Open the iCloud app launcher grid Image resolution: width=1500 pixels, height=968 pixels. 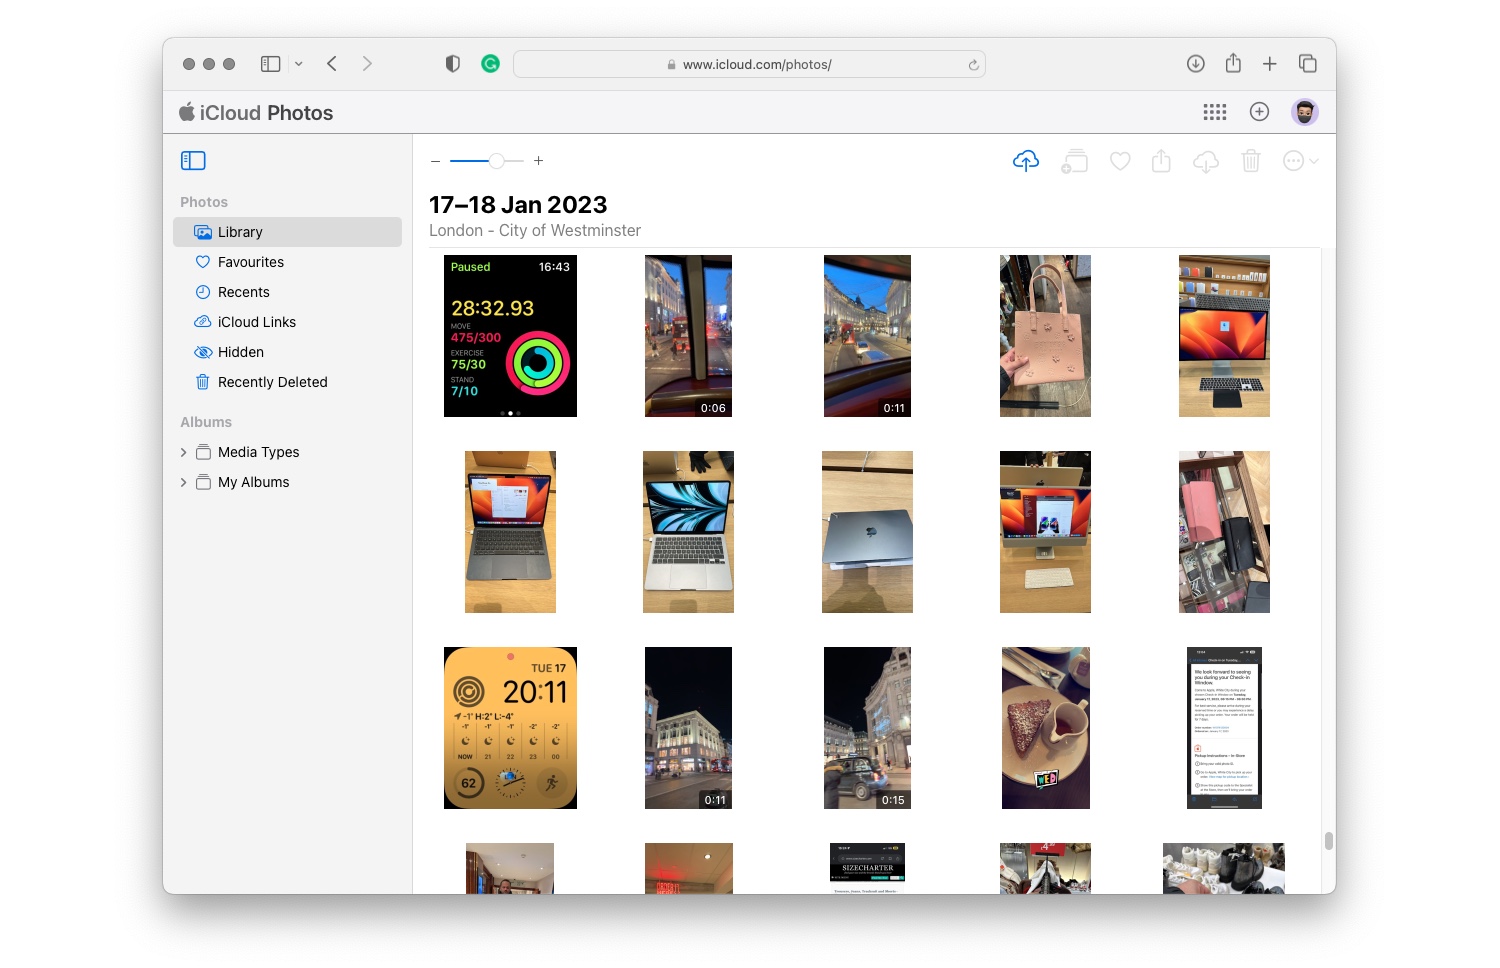[x=1215, y=112]
